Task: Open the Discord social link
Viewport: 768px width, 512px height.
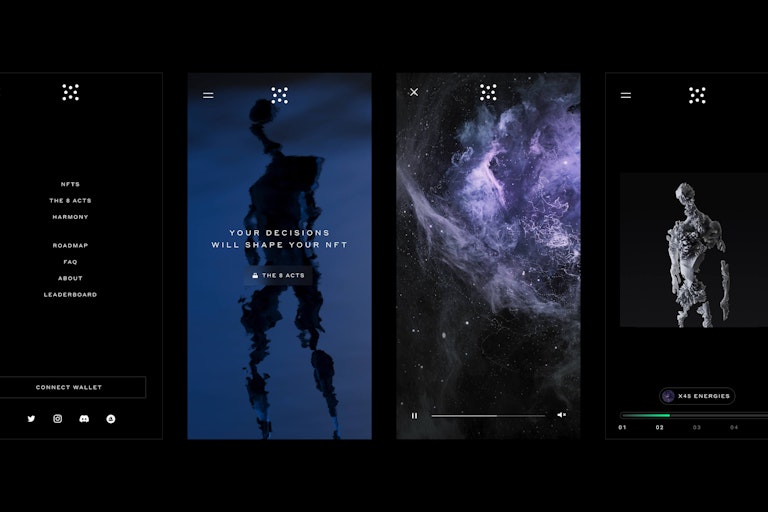Action: point(84,419)
